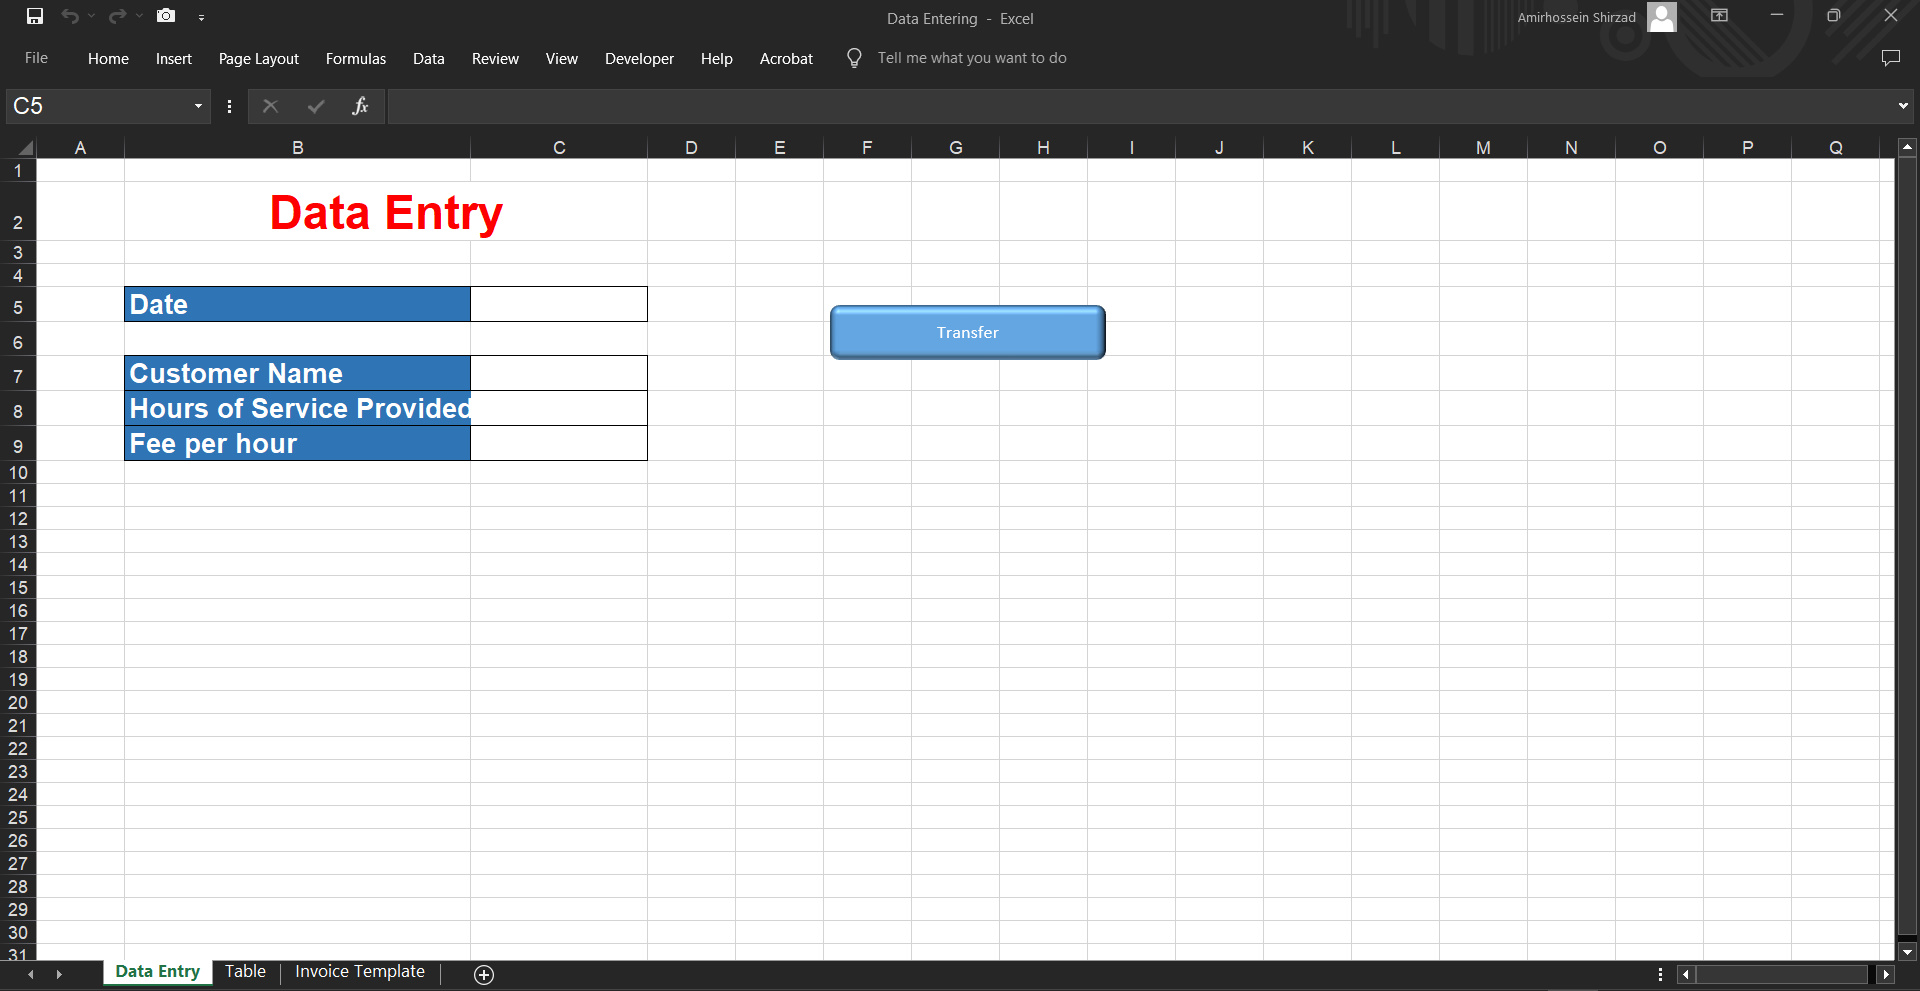The image size is (1920, 991).
Task: Click the camera screenshot icon
Action: pyautogui.click(x=166, y=16)
